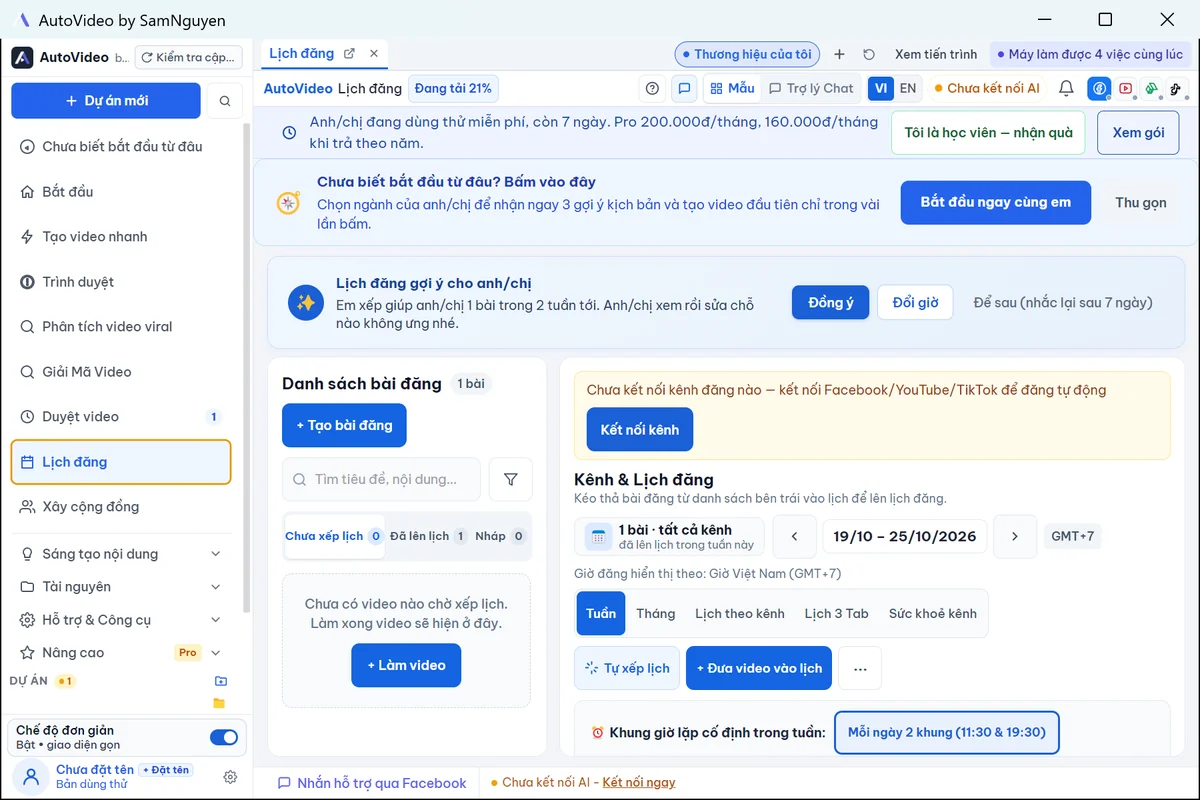Open the yellow project folder icon
1200x800 pixels.
(x=219, y=703)
